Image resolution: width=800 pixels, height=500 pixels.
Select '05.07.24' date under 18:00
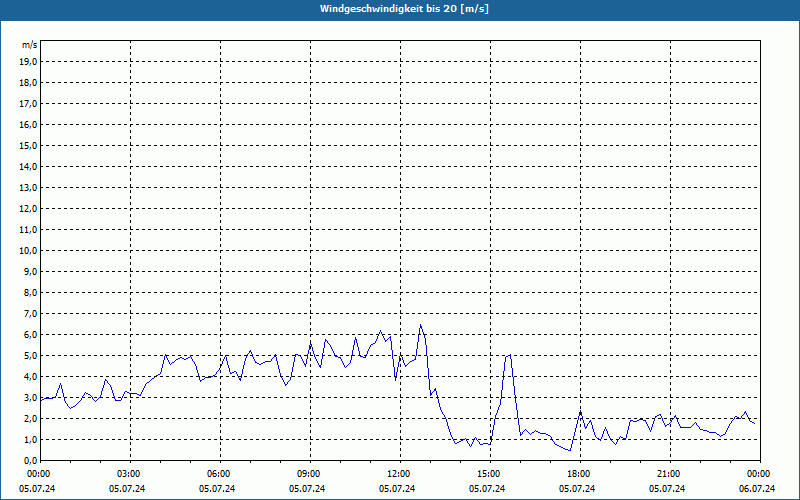(577, 489)
